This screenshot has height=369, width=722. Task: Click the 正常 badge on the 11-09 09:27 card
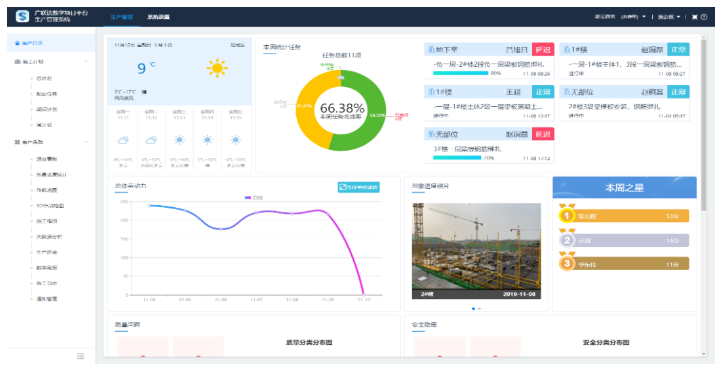(x=678, y=49)
